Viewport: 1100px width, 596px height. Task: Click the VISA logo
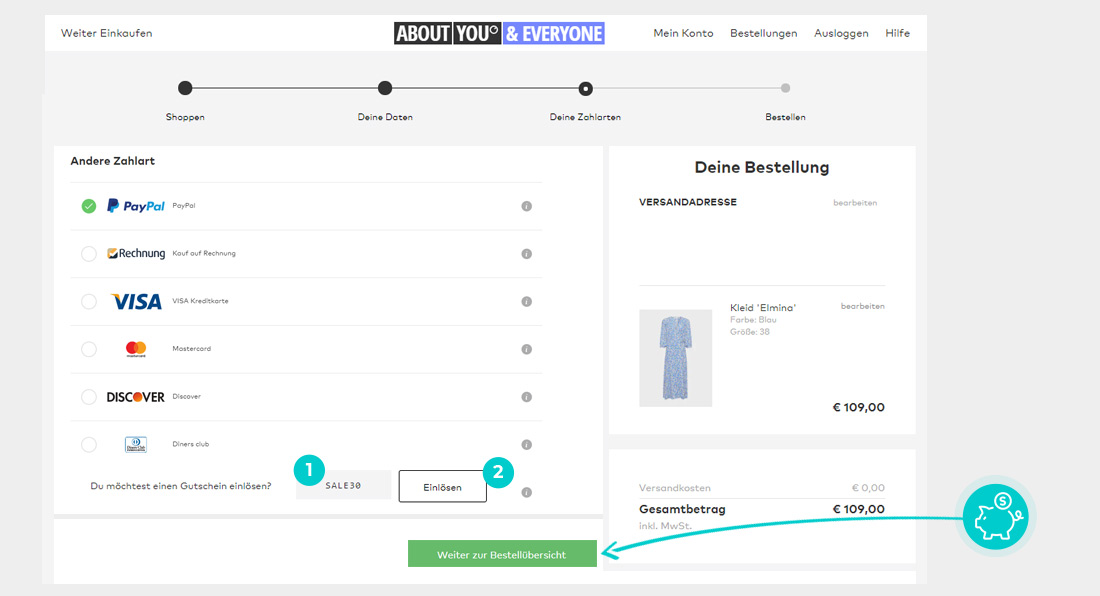tap(136, 302)
